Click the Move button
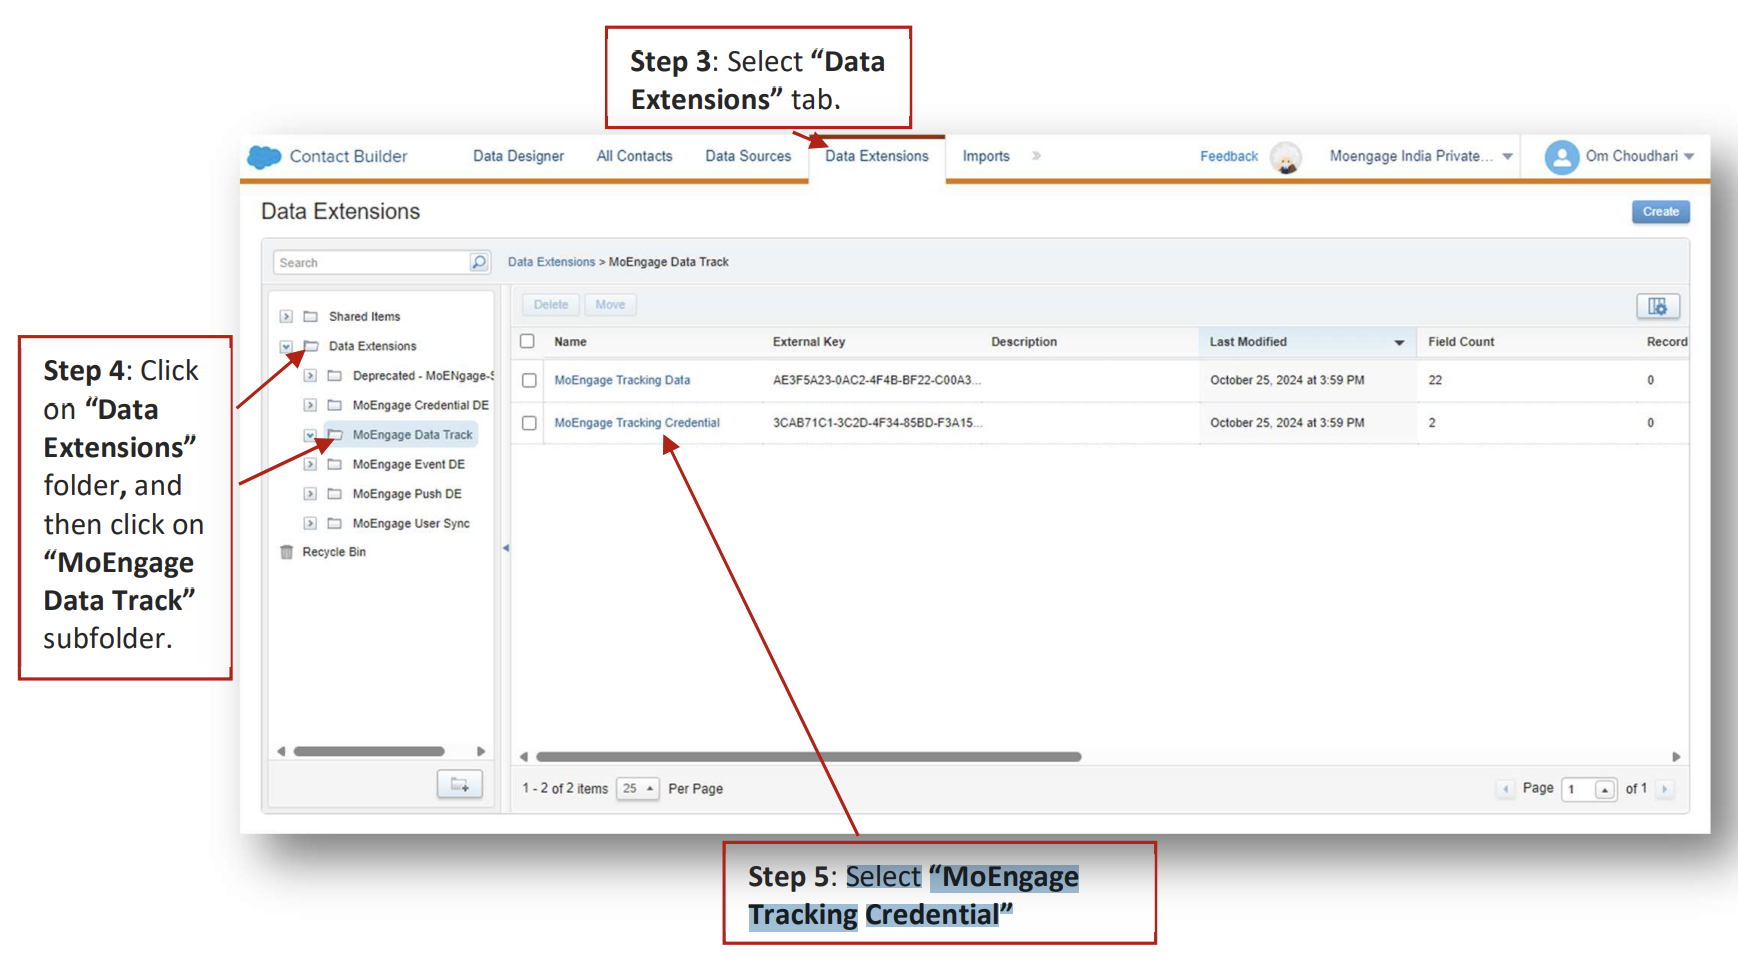 (x=610, y=305)
